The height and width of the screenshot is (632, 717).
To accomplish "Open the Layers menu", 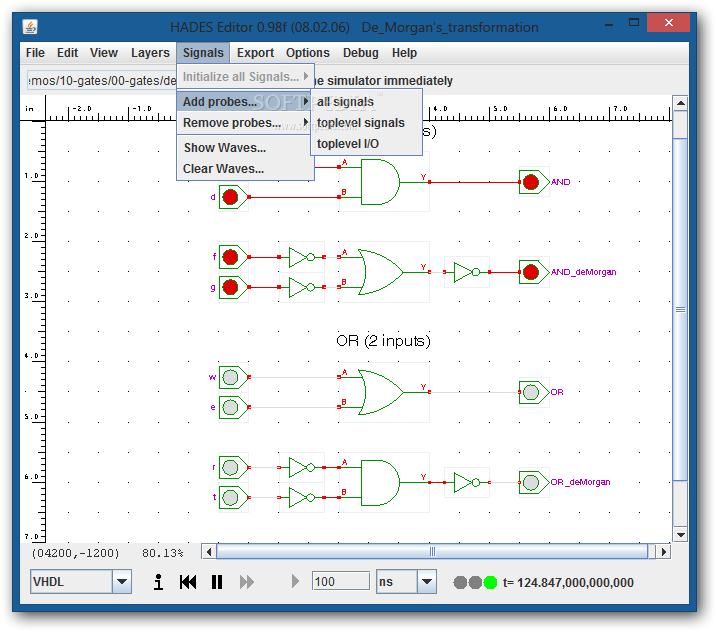I will 150,53.
